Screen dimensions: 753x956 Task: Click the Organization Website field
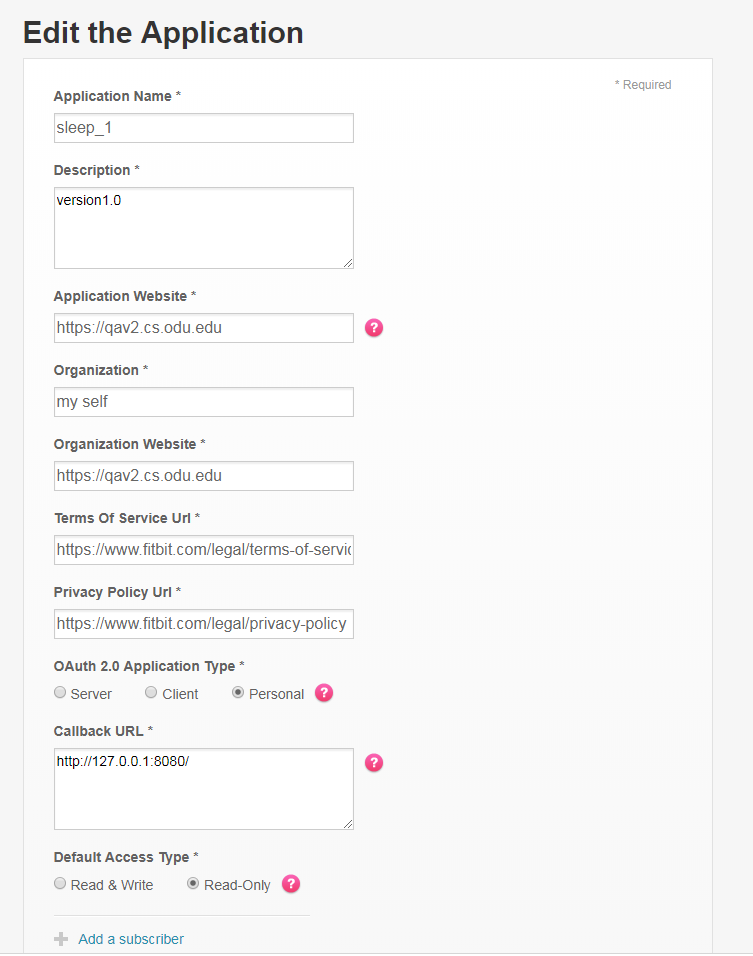pyautogui.click(x=203, y=476)
